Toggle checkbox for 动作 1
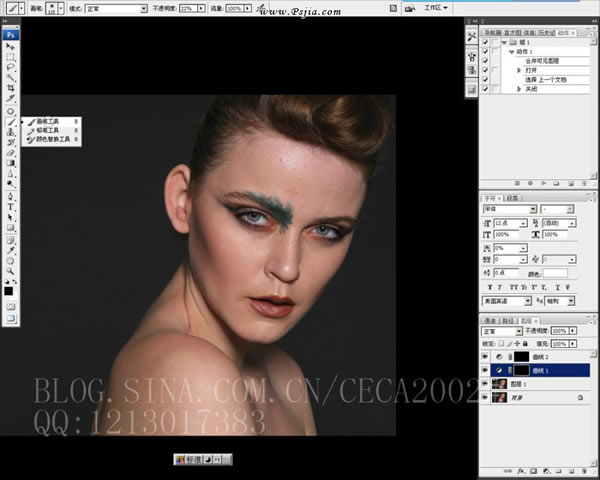The image size is (600, 480). point(485,51)
